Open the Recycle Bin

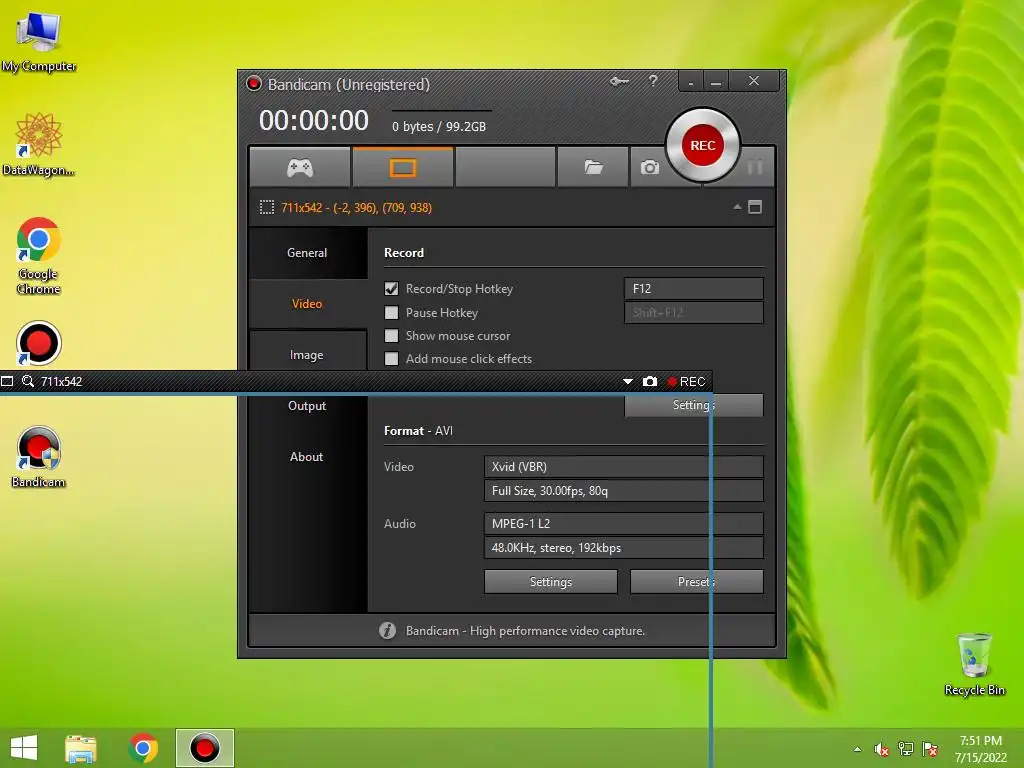coord(974,664)
